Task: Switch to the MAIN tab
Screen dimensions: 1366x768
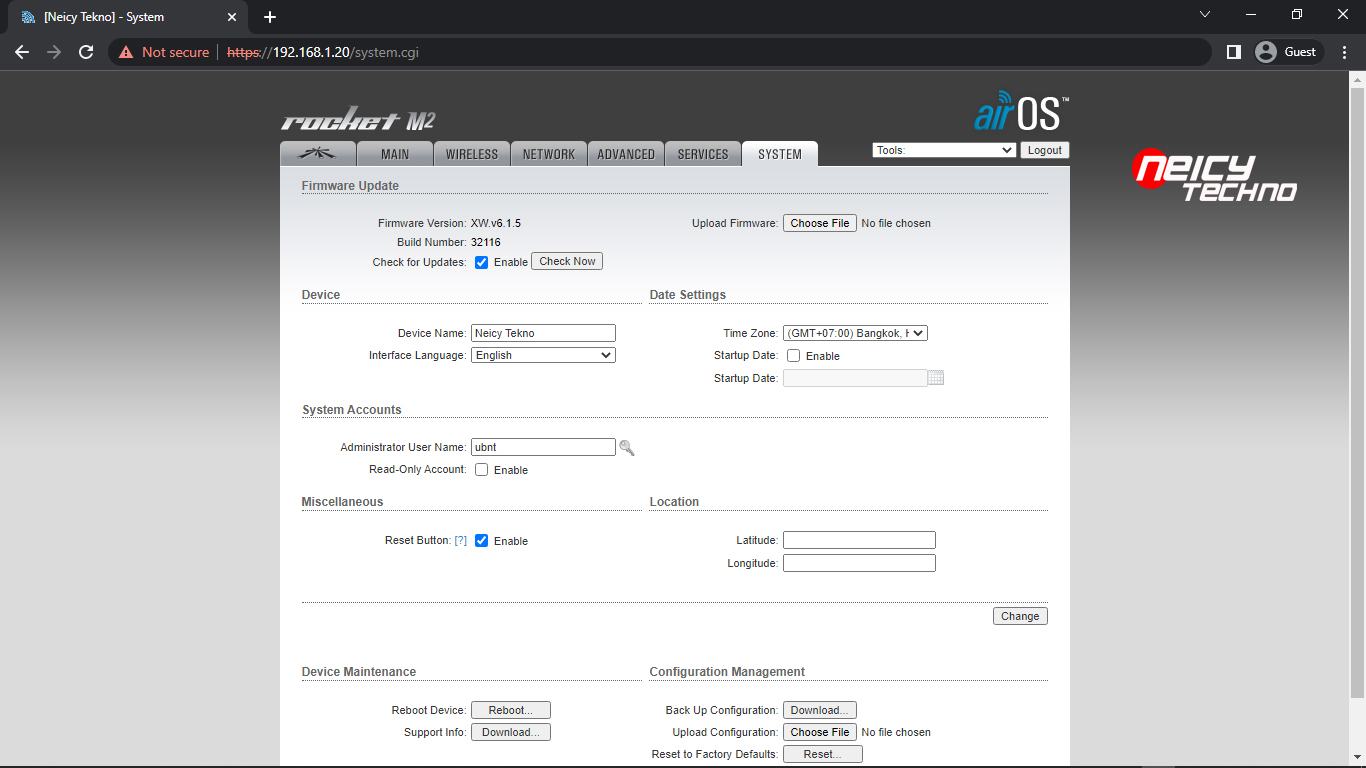Action: pyautogui.click(x=395, y=154)
